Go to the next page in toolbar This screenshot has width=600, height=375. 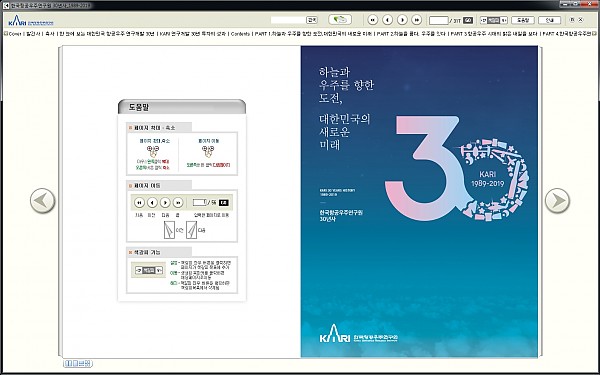coord(402,20)
